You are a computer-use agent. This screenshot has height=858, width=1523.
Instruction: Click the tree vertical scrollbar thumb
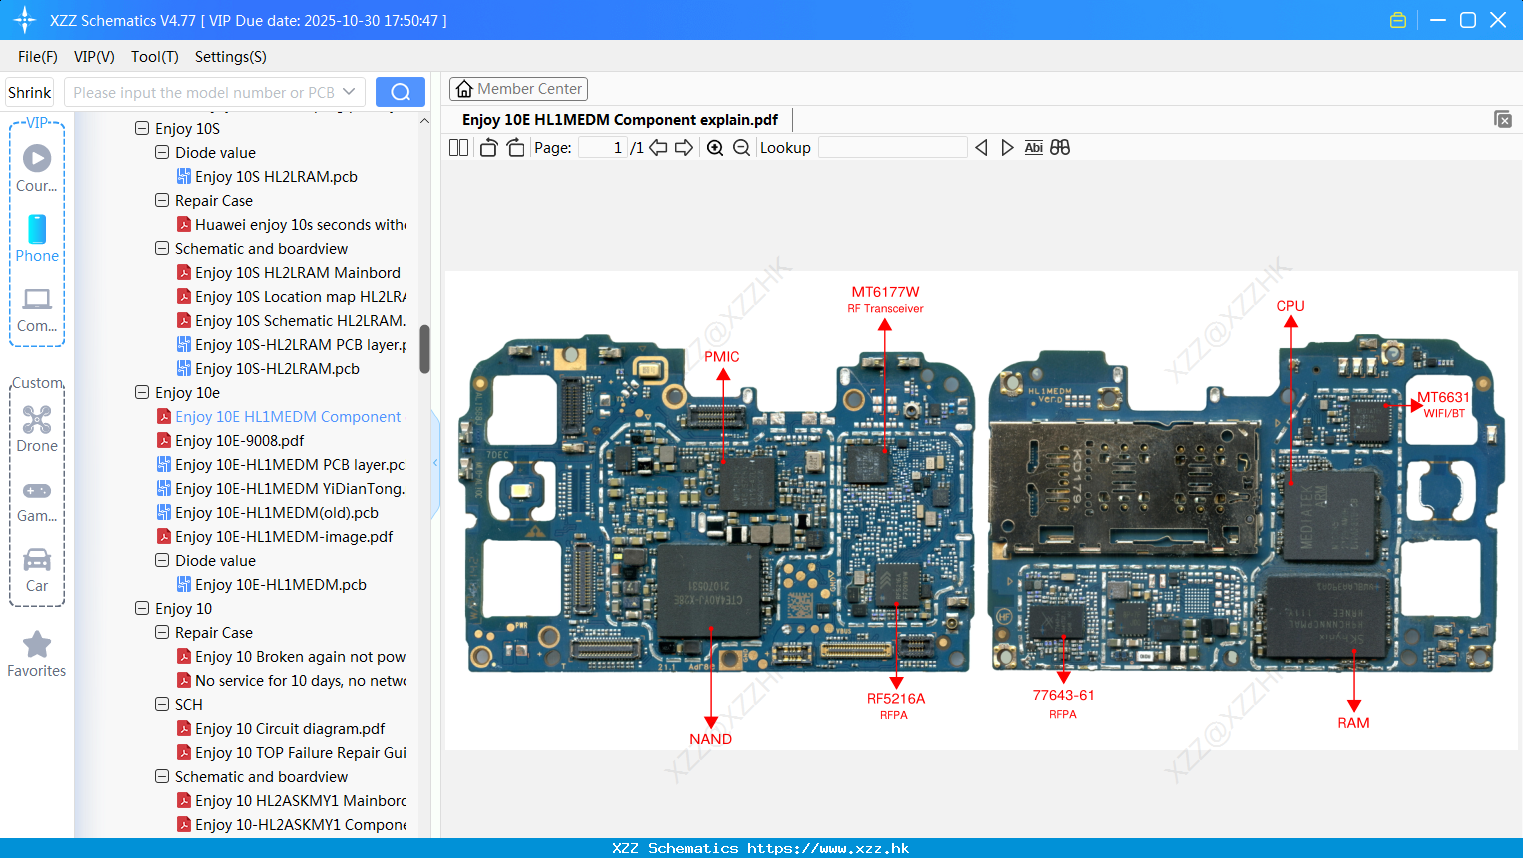tap(424, 349)
